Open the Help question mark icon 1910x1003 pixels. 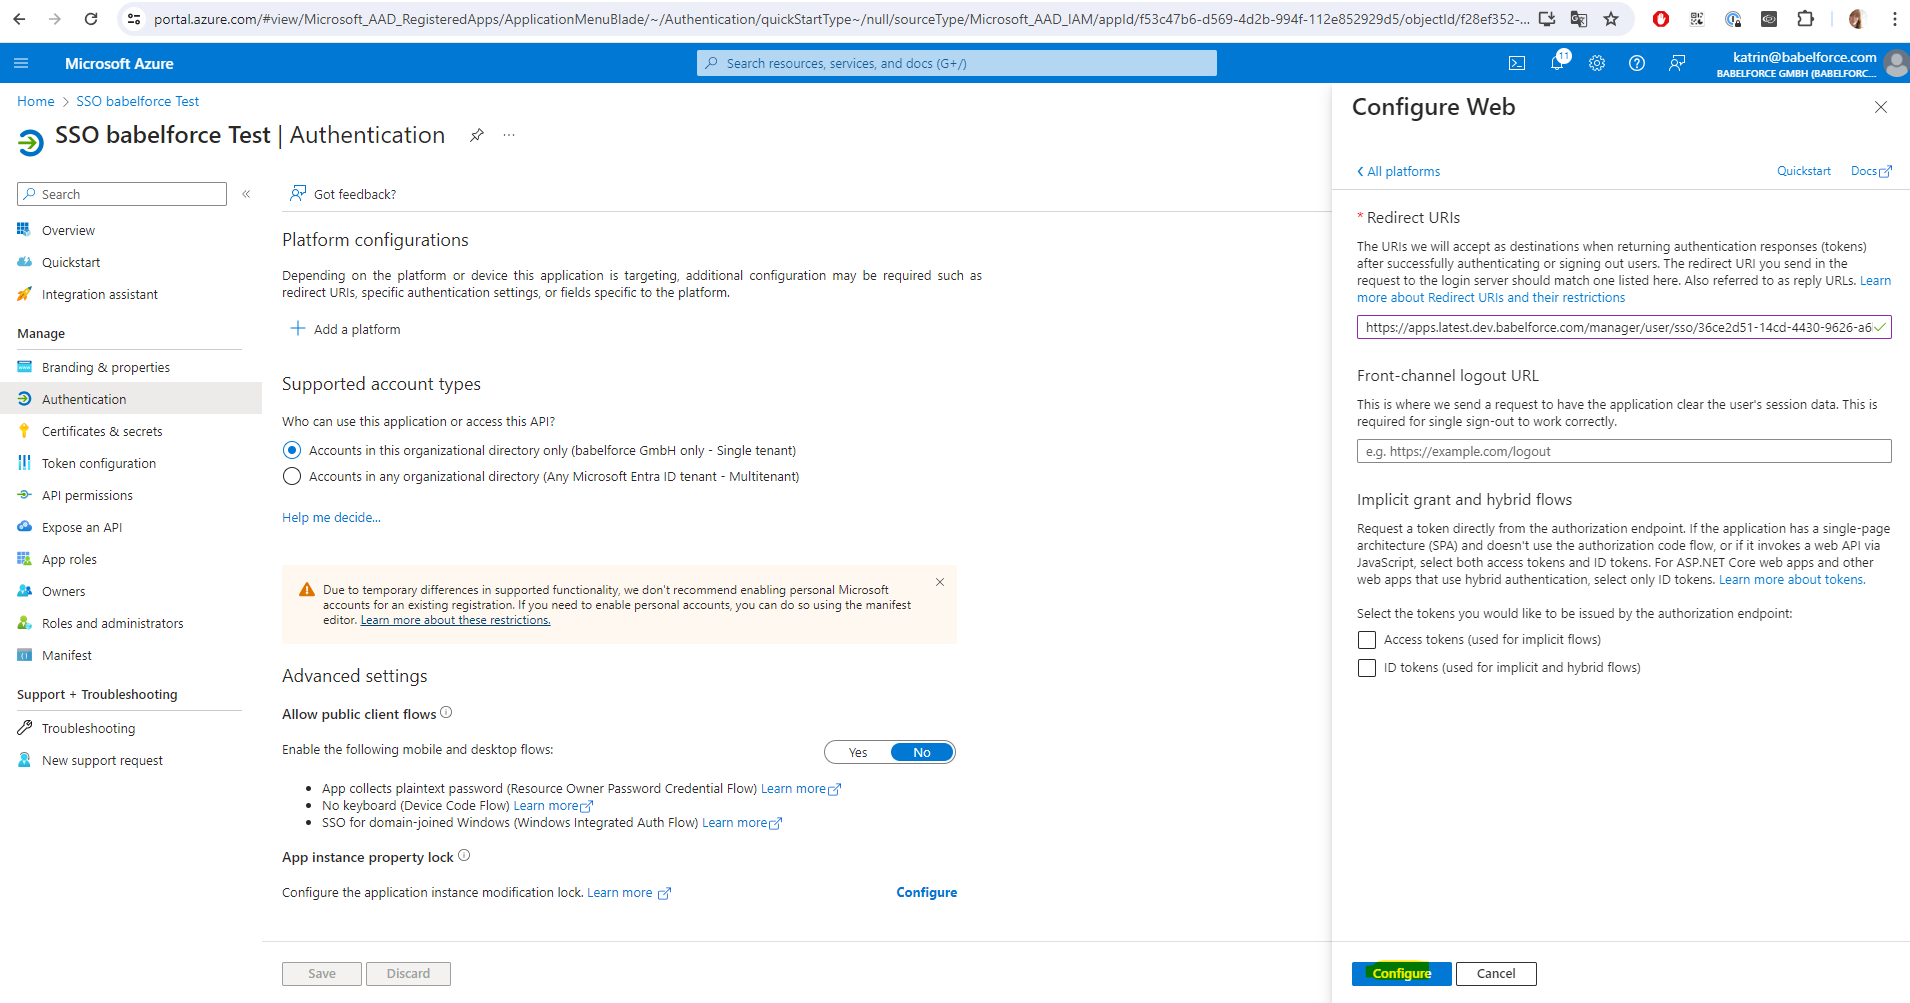pos(1637,63)
